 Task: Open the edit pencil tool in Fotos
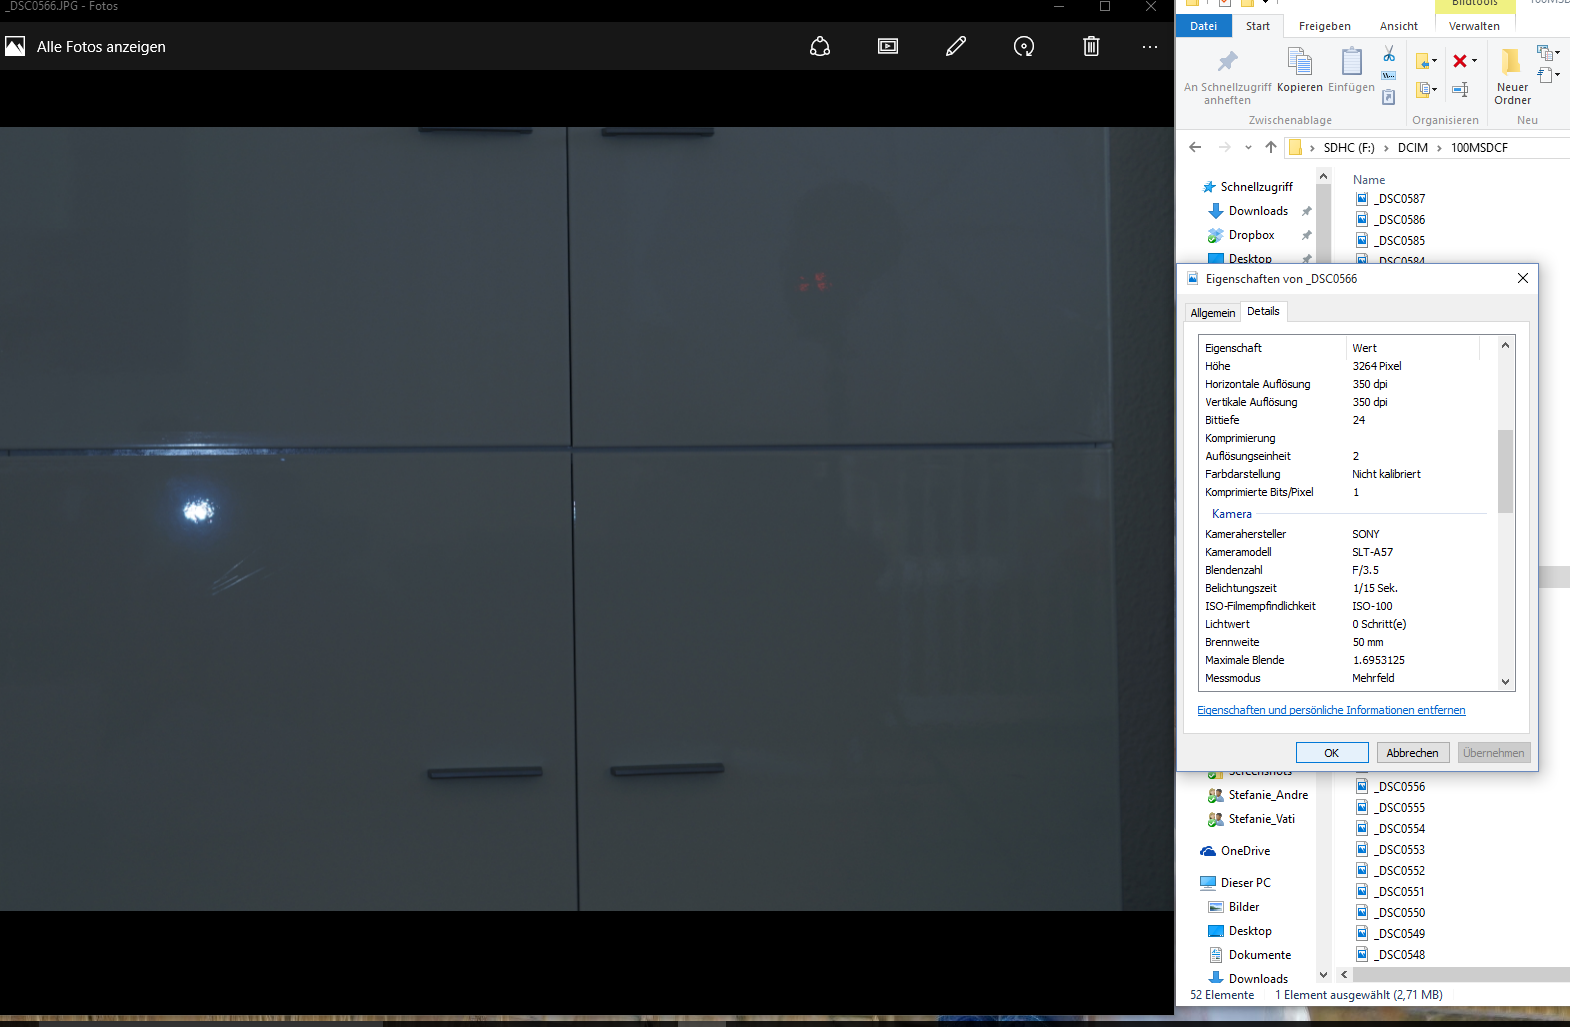click(956, 46)
